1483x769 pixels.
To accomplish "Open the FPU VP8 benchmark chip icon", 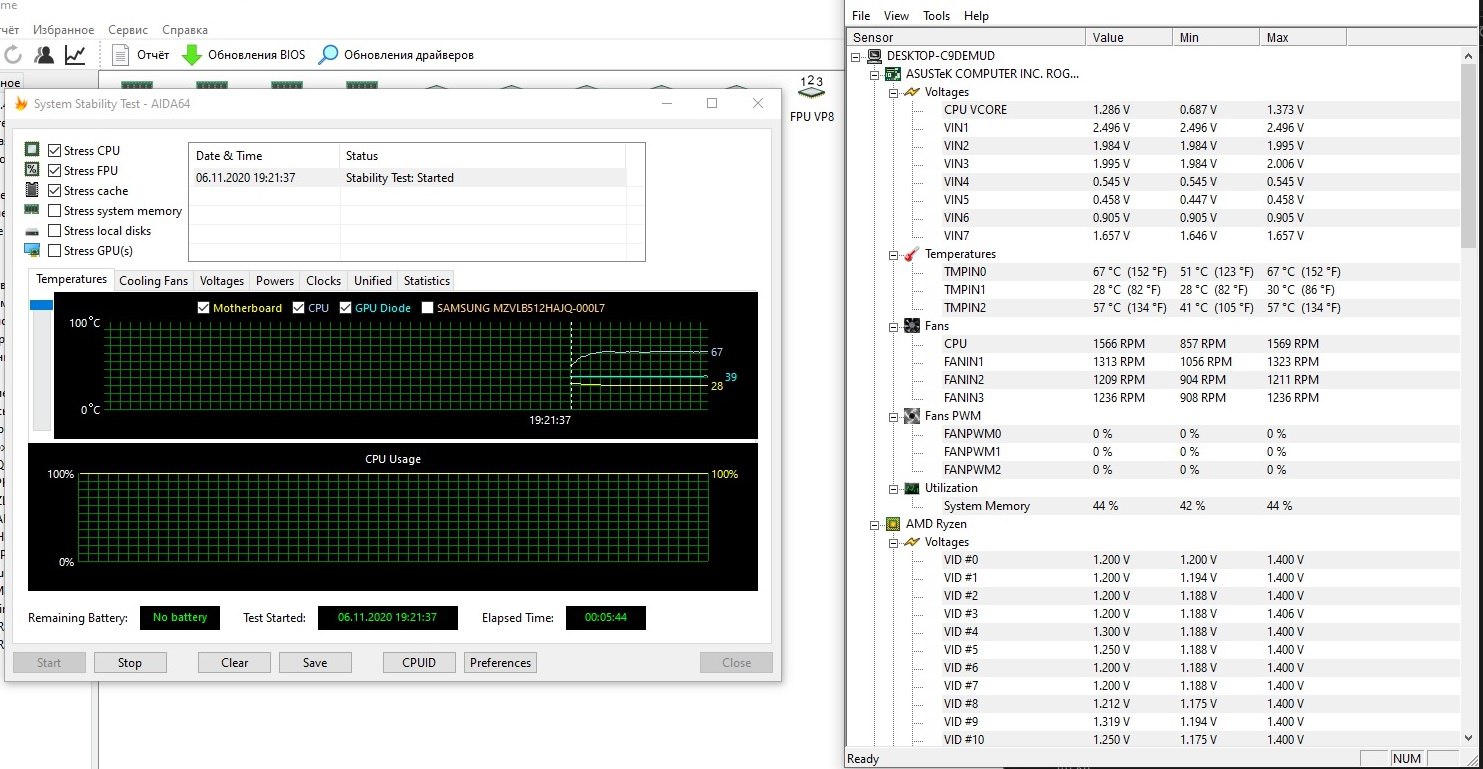I will coord(811,88).
